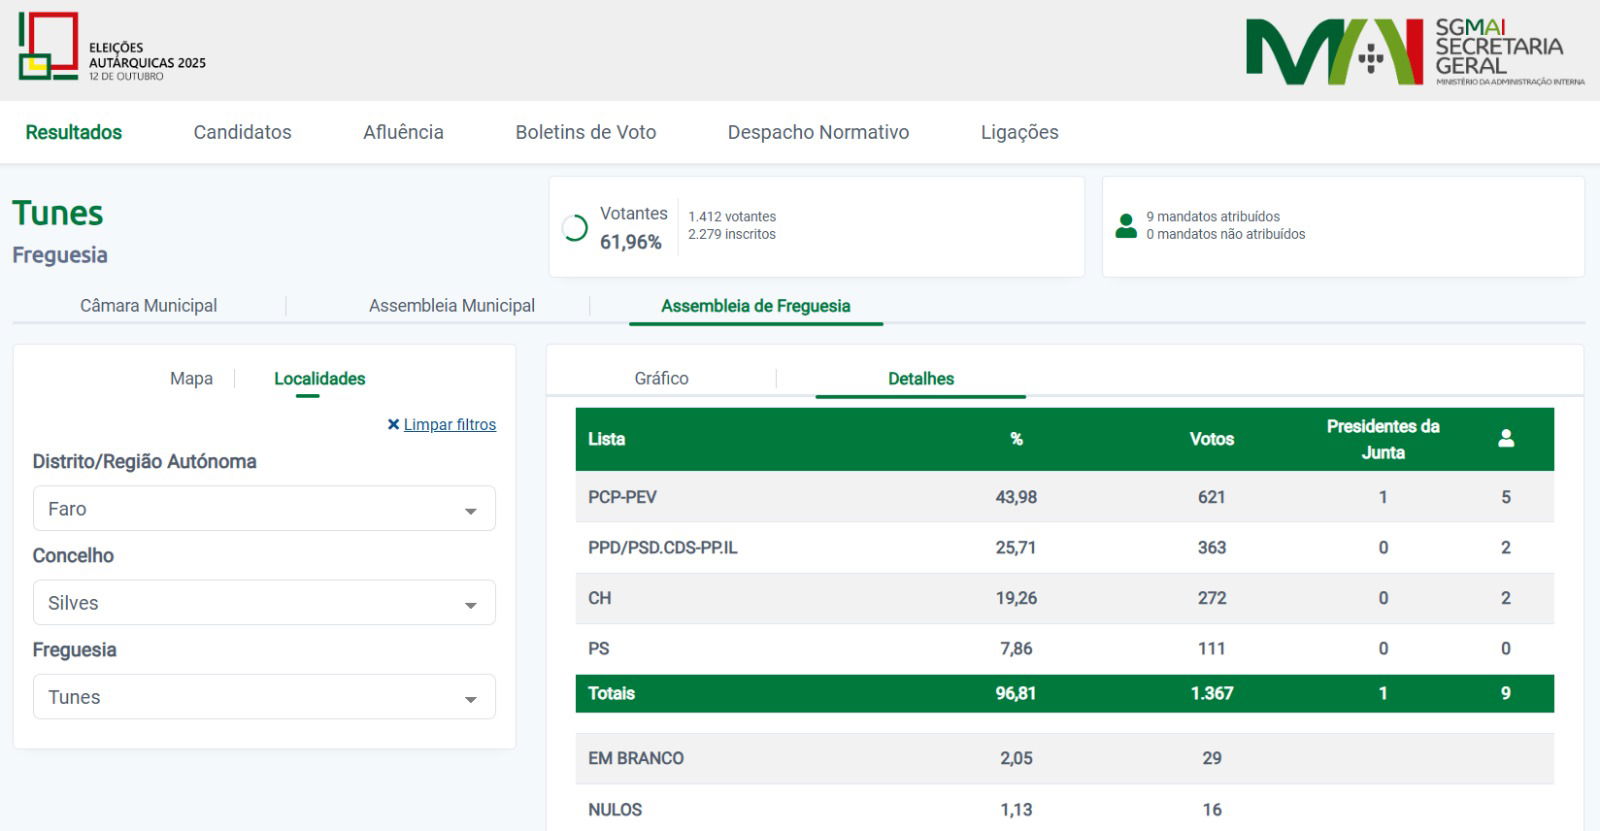Click the X icon beside Limpar filtros
The image size is (1600, 831).
point(393,425)
